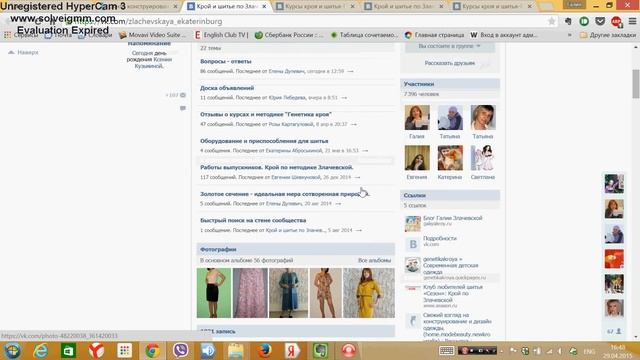Open Главная страница bookmark
The image size is (640, 360).
[x=435, y=35]
